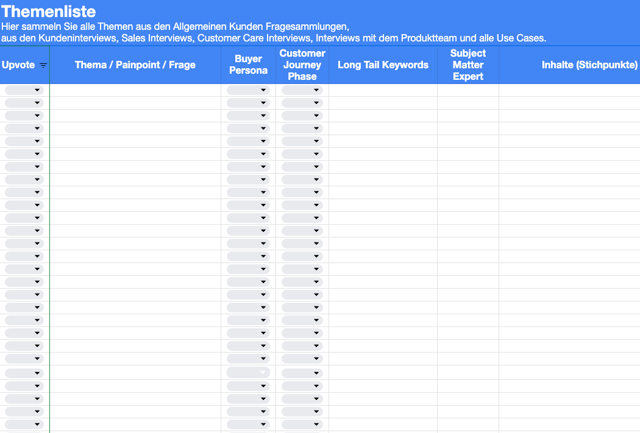Open the Buyer Persona dropdown in second data row
Viewport: 640px width, 433px height.
248,103
